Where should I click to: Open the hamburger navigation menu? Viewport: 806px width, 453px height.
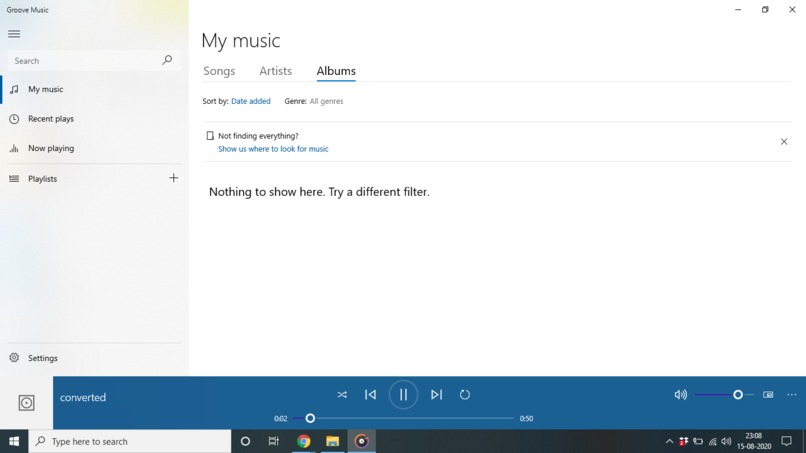point(14,34)
